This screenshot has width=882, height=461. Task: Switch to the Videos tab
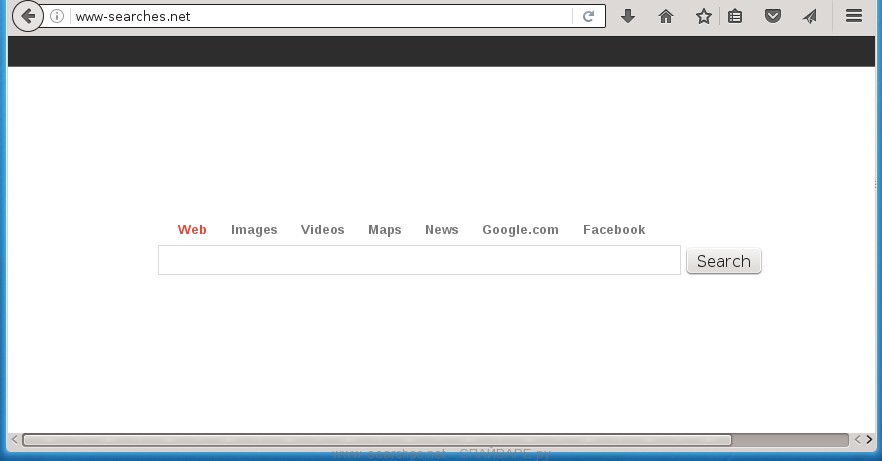322,230
